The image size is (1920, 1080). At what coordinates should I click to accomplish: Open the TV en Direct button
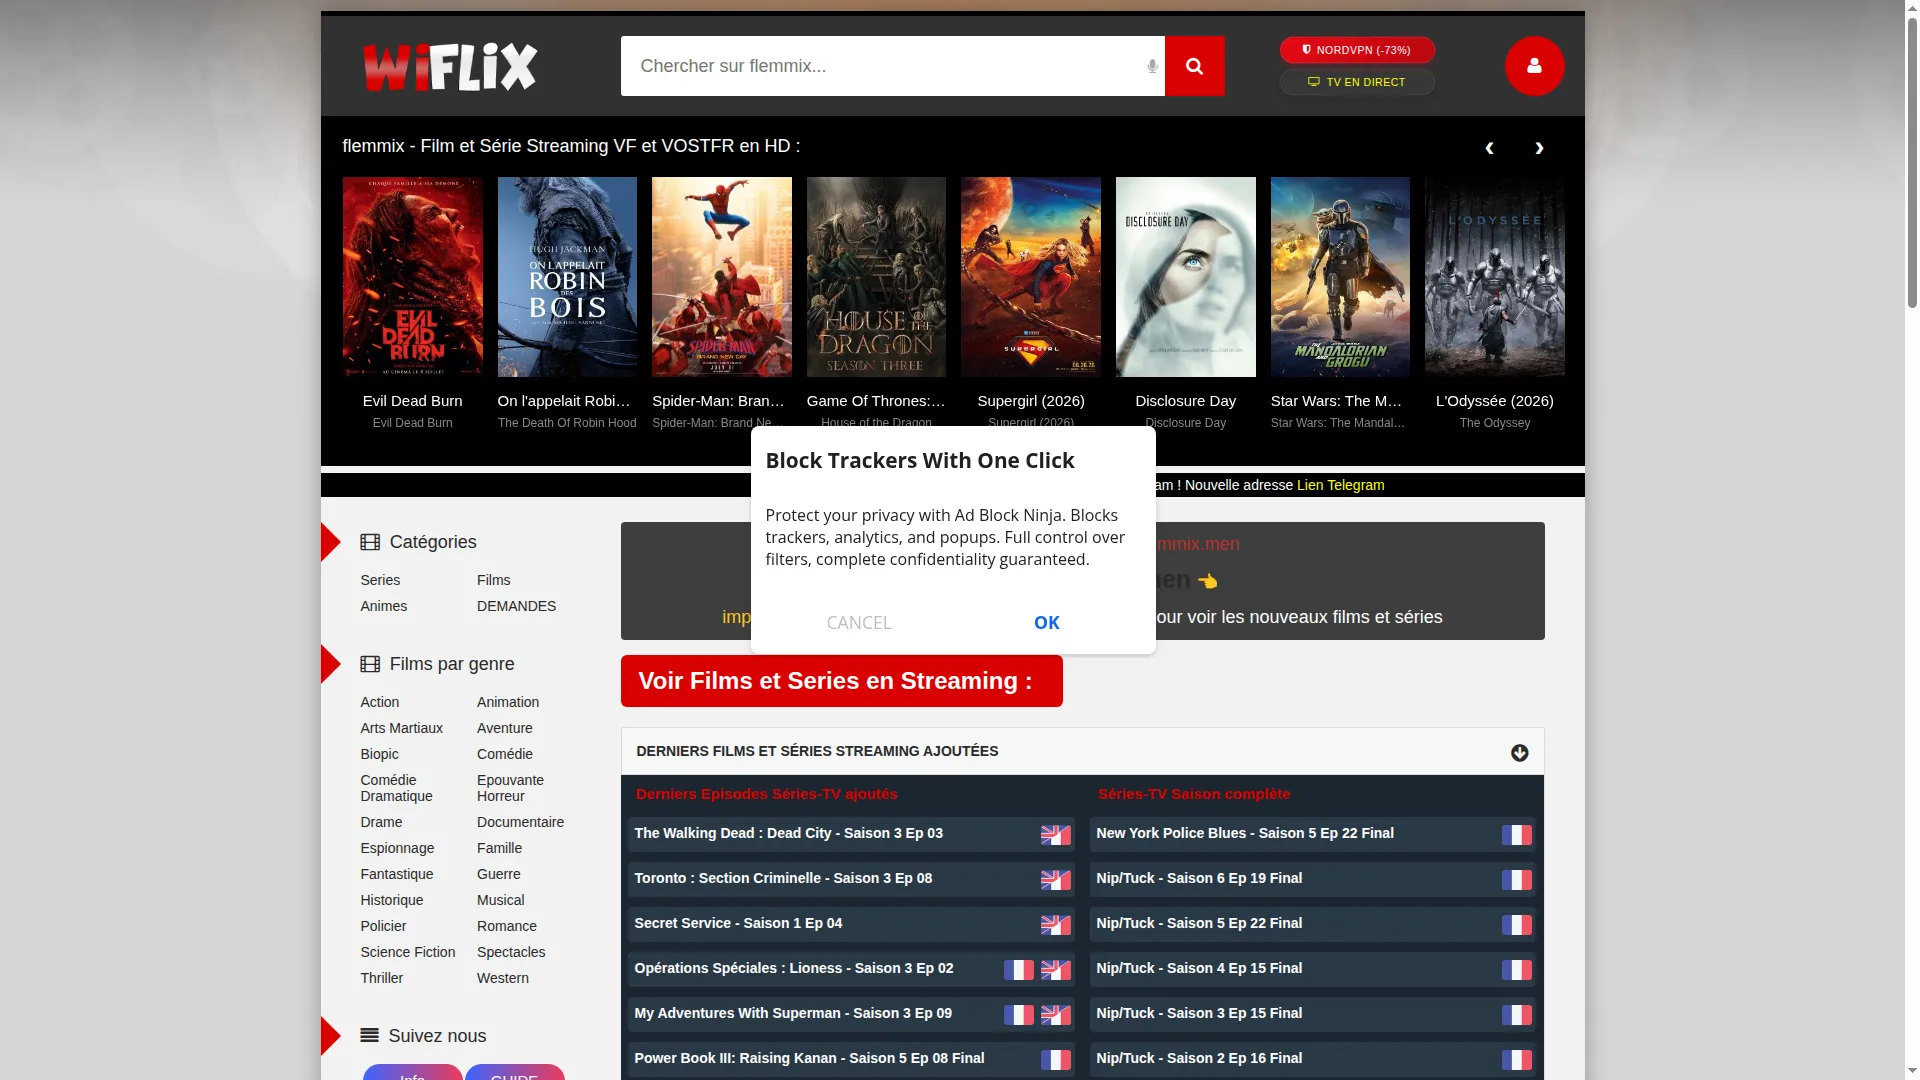point(1357,82)
